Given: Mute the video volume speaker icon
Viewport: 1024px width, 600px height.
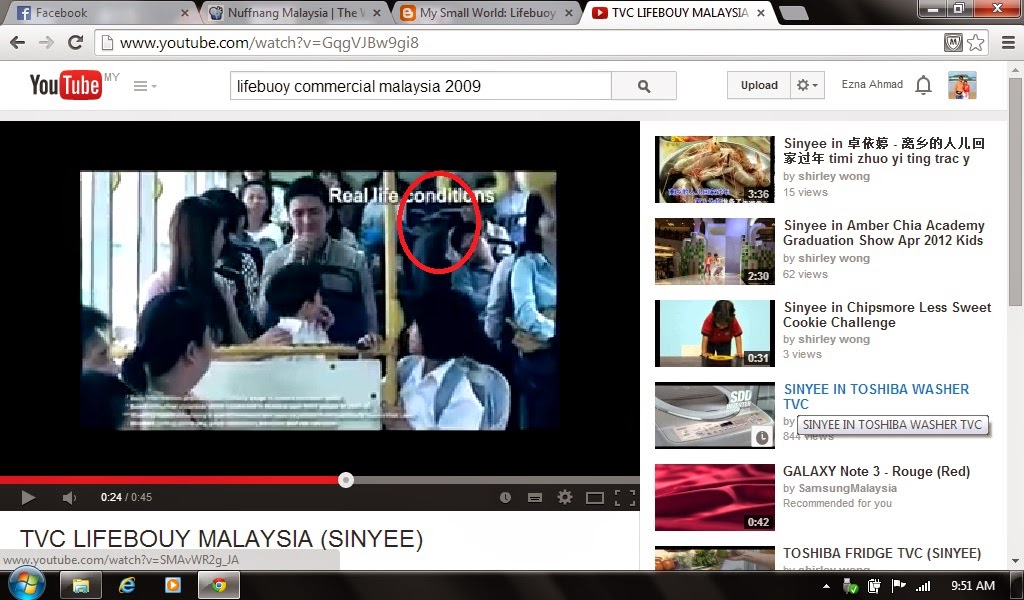Looking at the screenshot, I should 69,497.
